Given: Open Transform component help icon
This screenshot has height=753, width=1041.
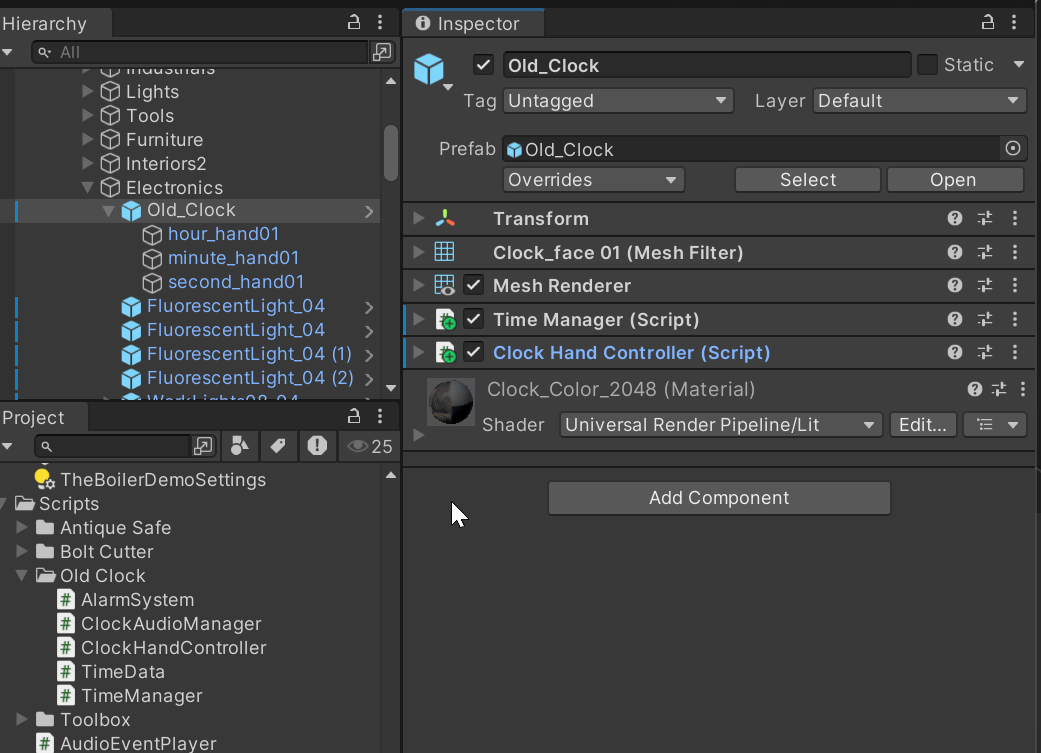Looking at the screenshot, I should point(955,218).
